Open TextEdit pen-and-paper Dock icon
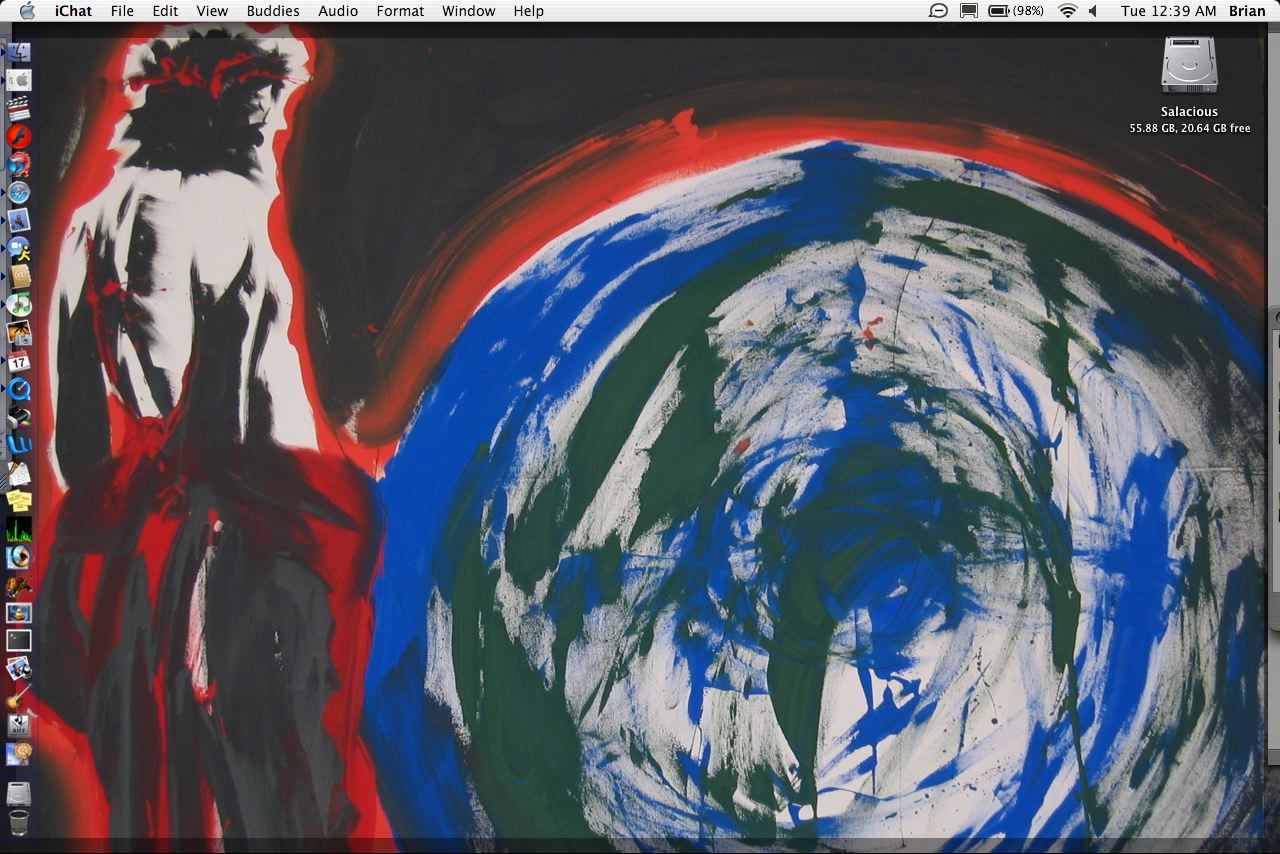Screen dimensions: 1280x854 (x=19, y=473)
